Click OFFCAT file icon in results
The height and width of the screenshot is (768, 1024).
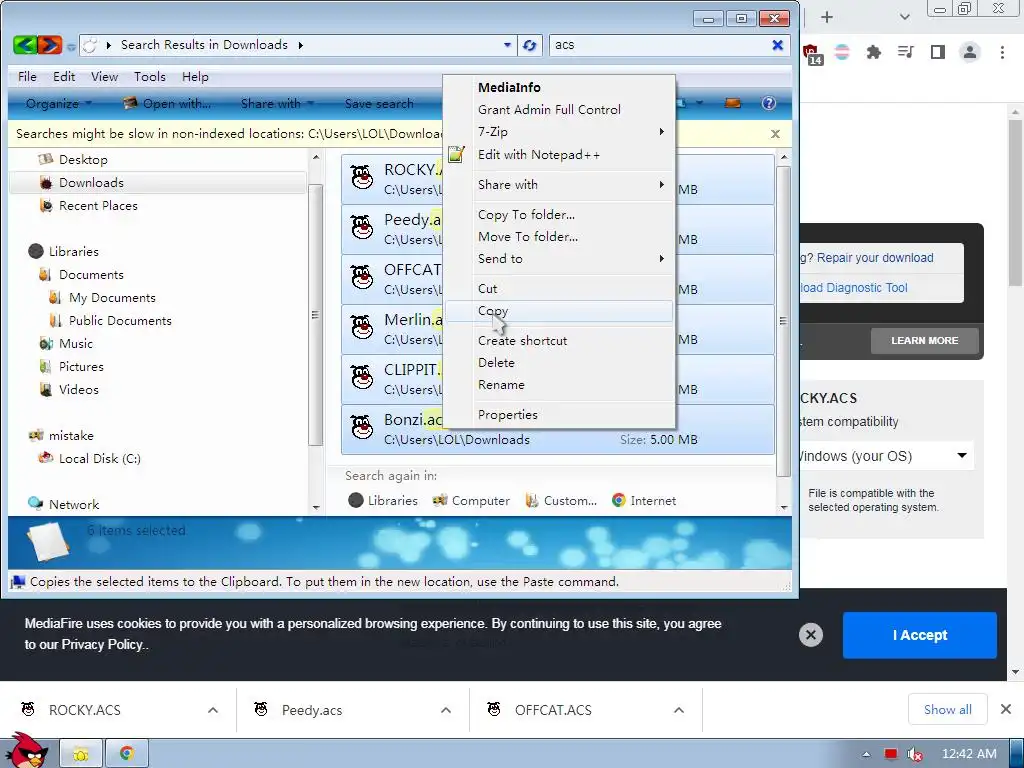click(362, 278)
